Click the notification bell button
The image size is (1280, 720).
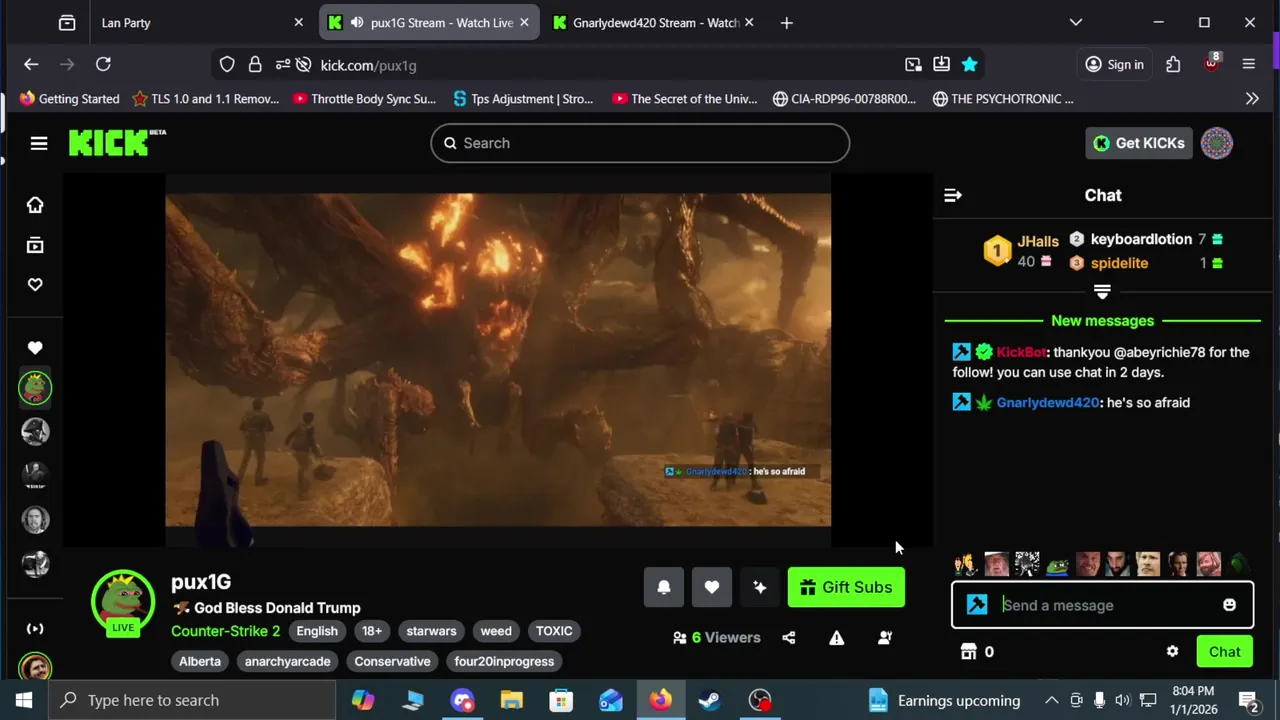point(664,587)
